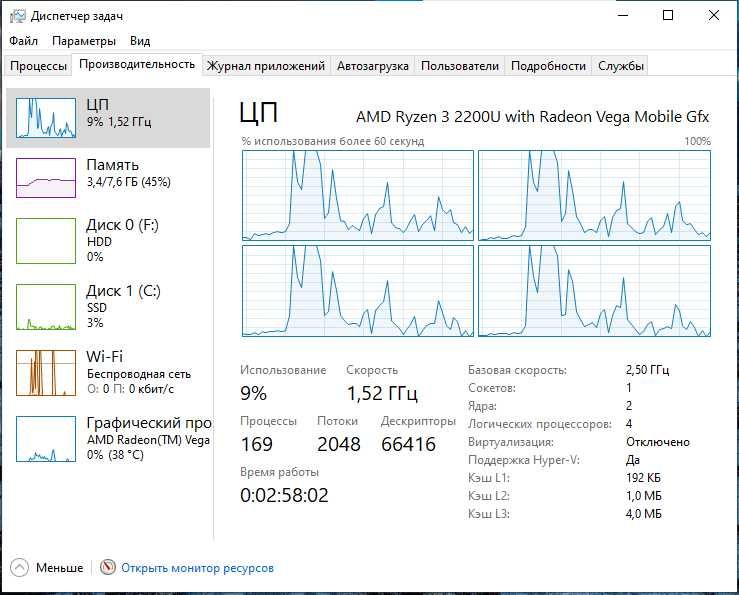739x595 pixels.
Task: Select the Графический процессор AMD Radeon entry
Action: [x=108, y=438]
